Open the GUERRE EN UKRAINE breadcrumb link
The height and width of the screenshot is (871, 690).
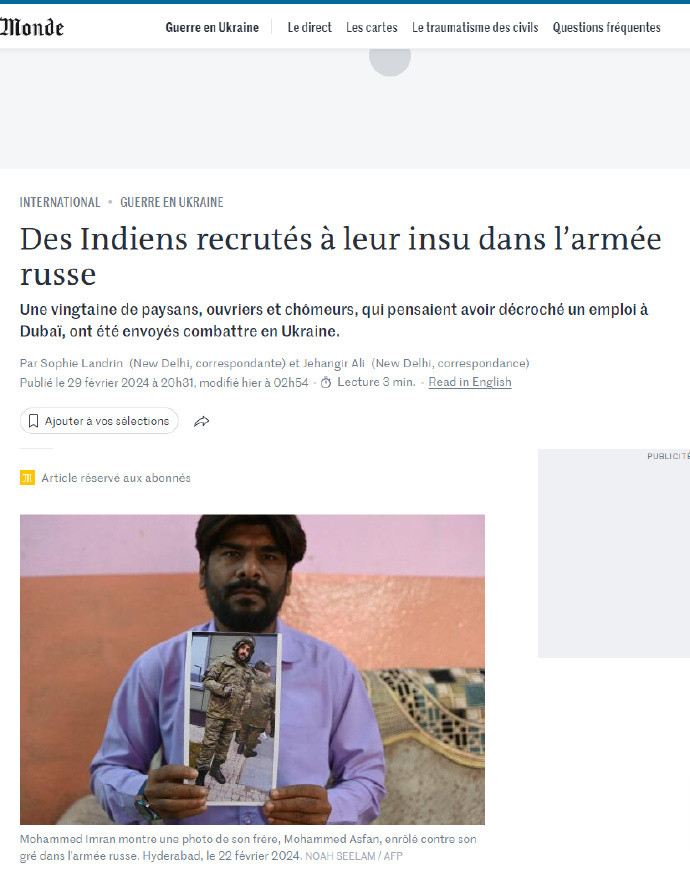point(172,202)
